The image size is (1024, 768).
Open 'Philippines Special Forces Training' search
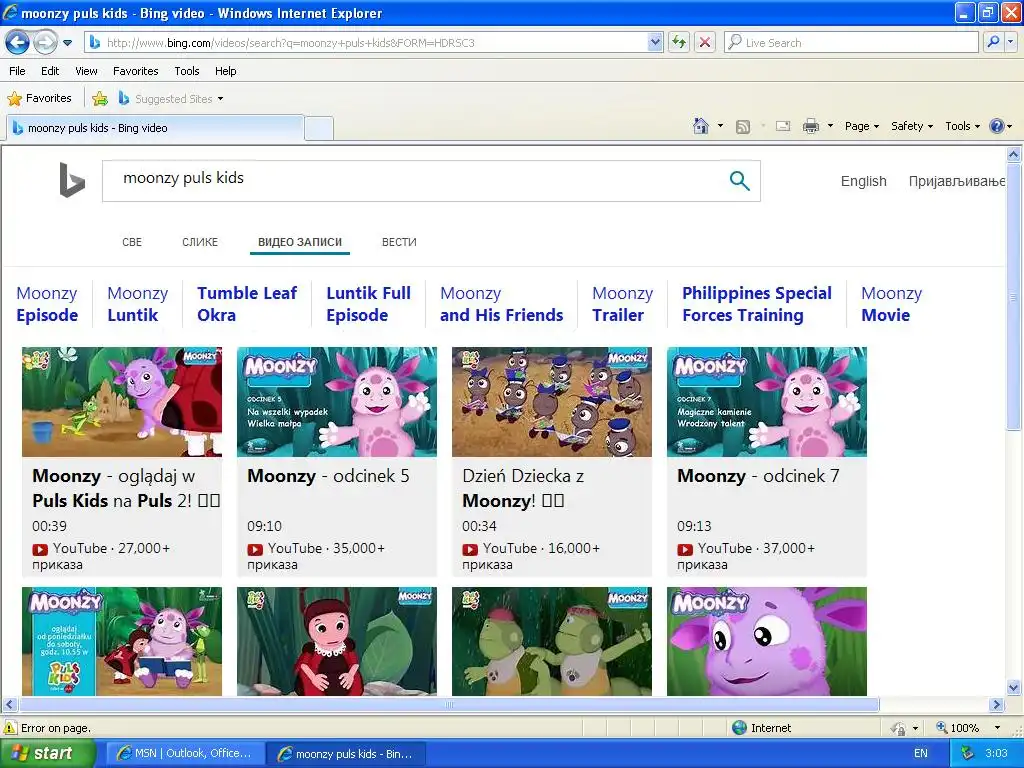click(x=756, y=304)
